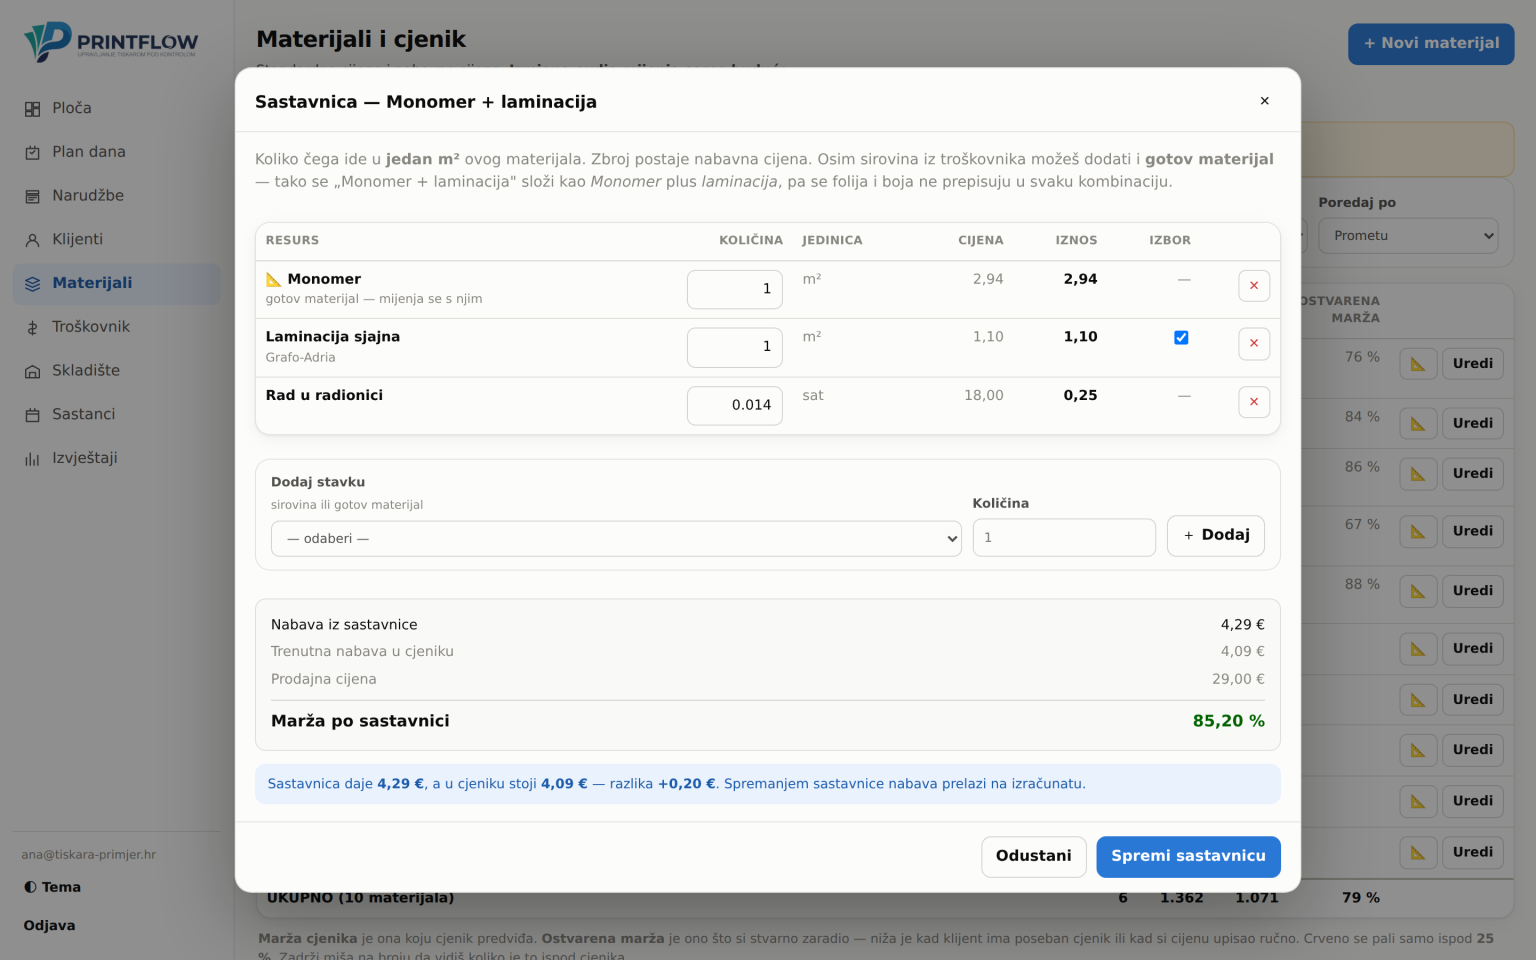This screenshot has height=960, width=1536.
Task: Close the Sastavnica dialog with the ×
Action: [1264, 101]
